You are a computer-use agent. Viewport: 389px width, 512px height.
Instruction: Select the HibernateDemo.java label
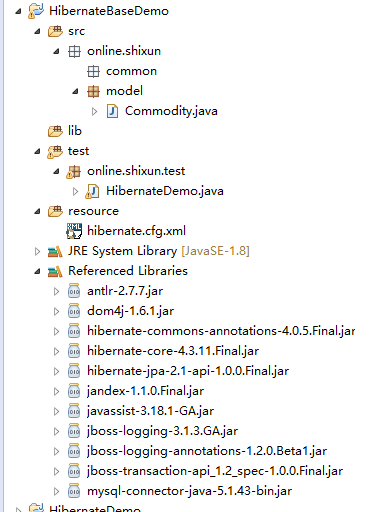[165, 191]
